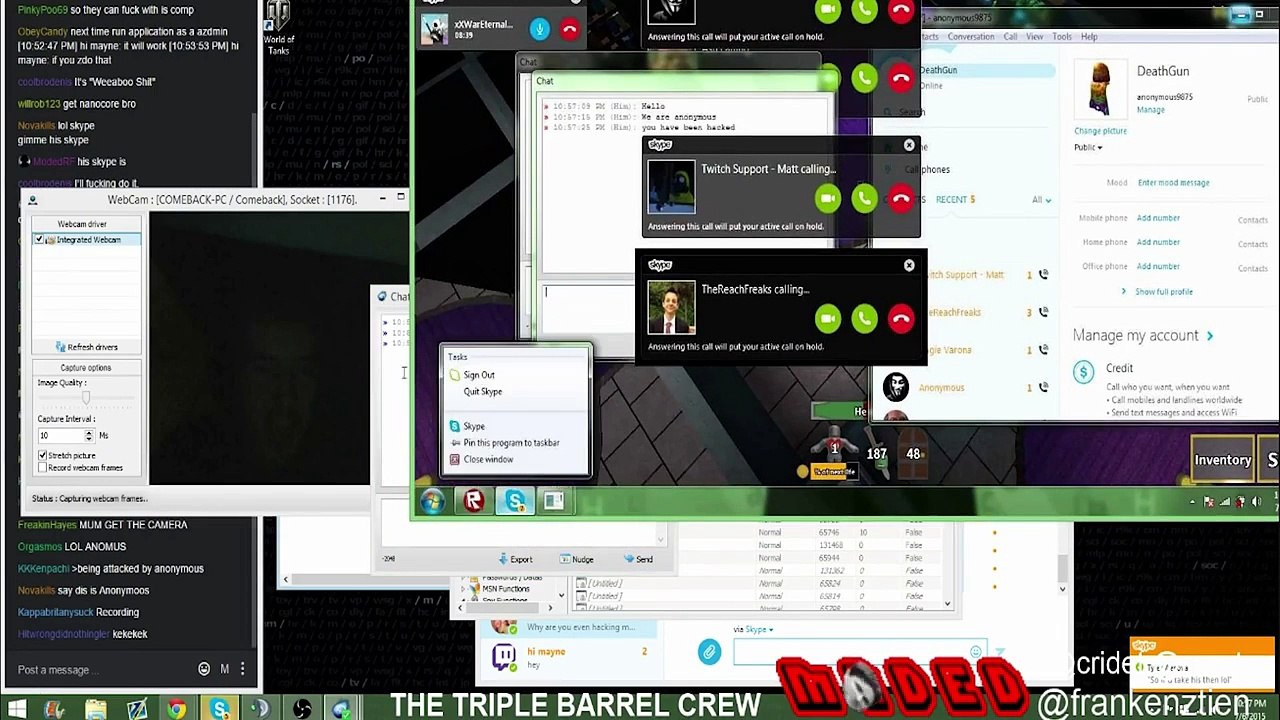This screenshot has height=720, width=1280.
Task: Open the Public visibility dropdown under Change picture
Action: [x=1088, y=148]
